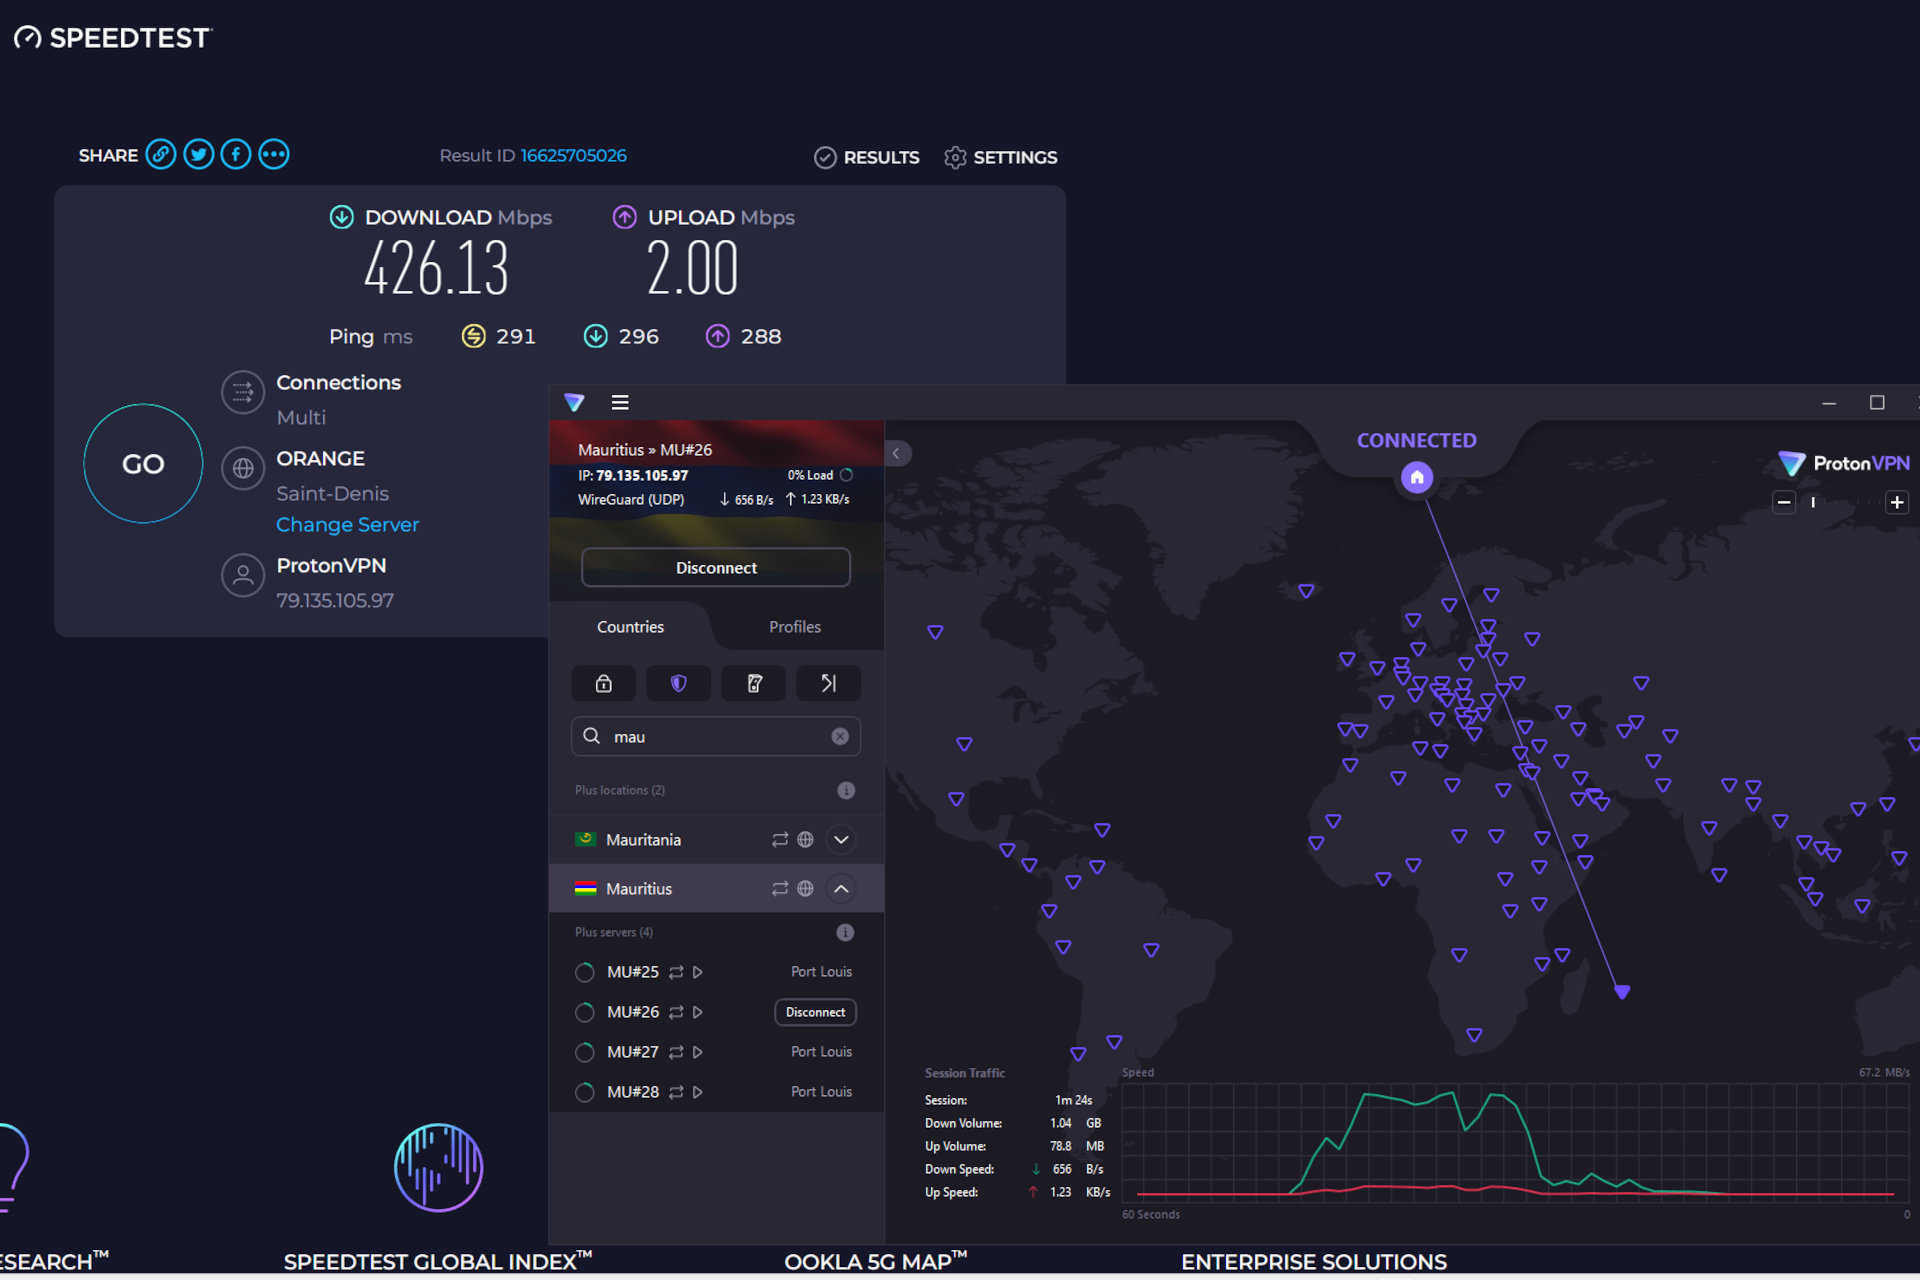Click the RESULTS menu item in Speedtest
The image size is (1920, 1280).
[864, 156]
